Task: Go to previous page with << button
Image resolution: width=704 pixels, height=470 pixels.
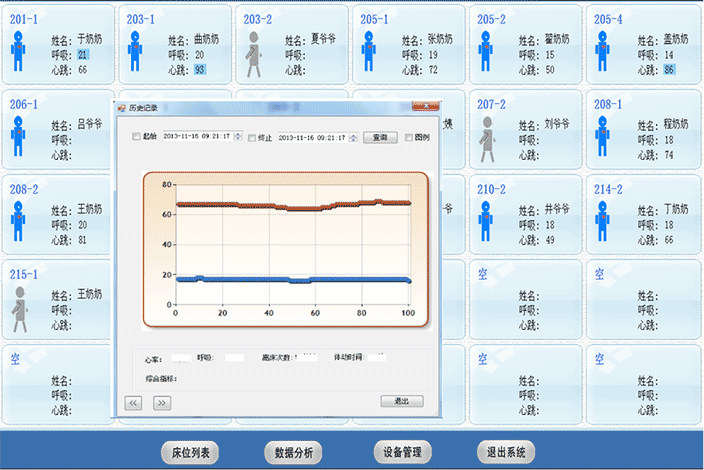Action: pos(133,402)
